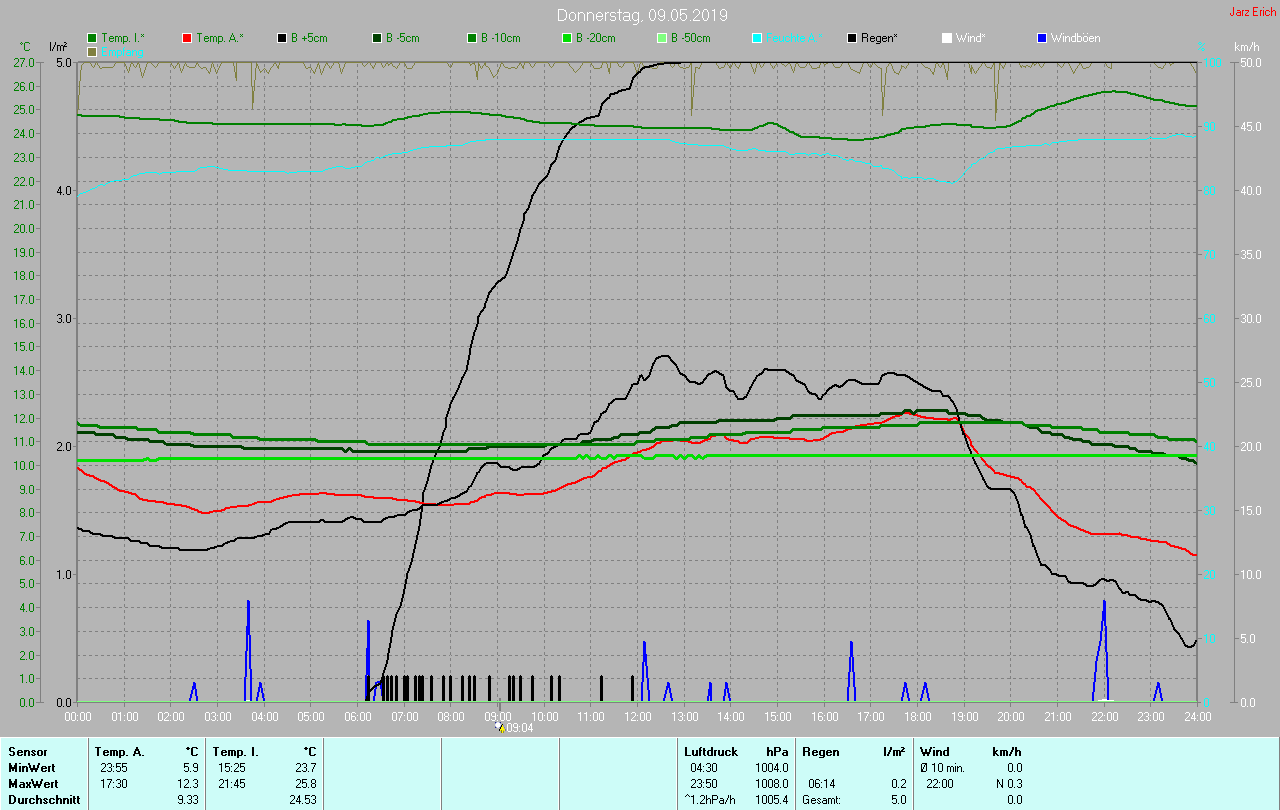The width and height of the screenshot is (1280, 810).
Task: Click the red Jarz Erich text
Action: (1252, 12)
